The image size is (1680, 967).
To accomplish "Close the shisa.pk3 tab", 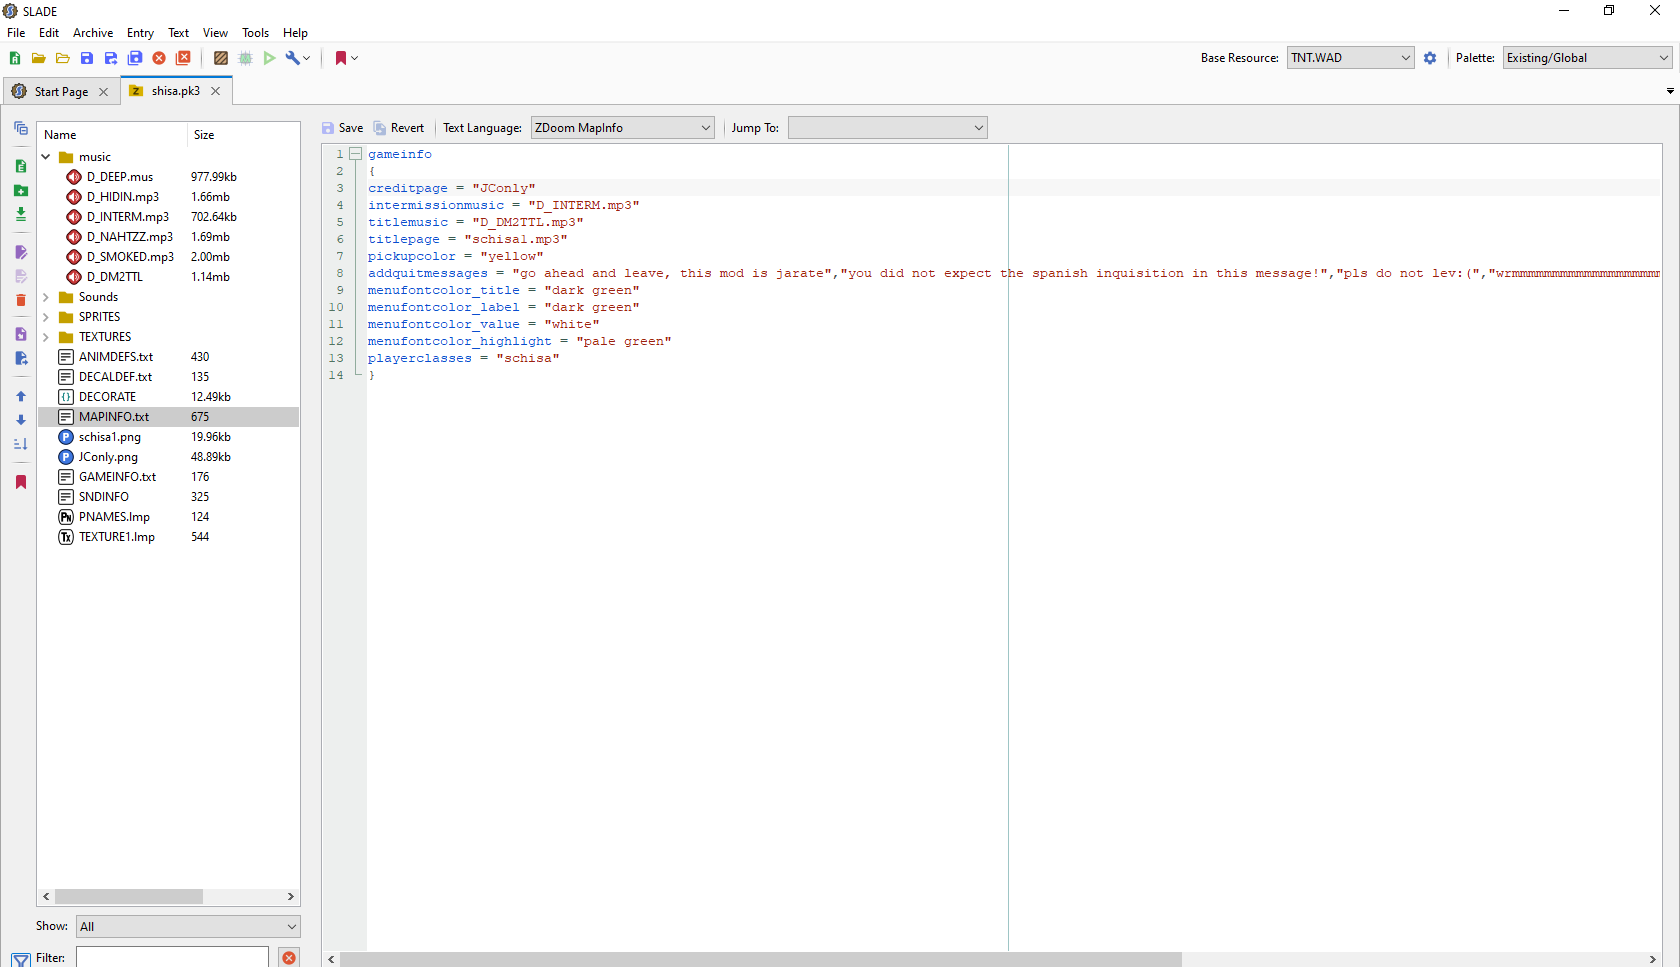I will point(216,91).
